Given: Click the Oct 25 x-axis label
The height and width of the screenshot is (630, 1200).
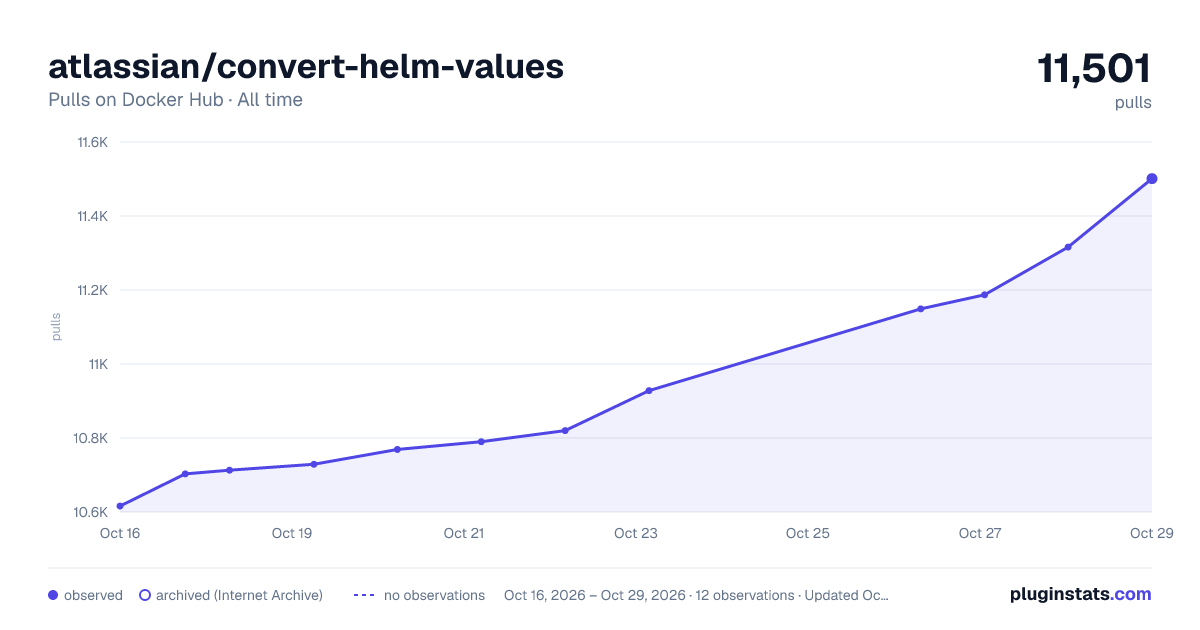Looking at the screenshot, I should pos(808,533).
